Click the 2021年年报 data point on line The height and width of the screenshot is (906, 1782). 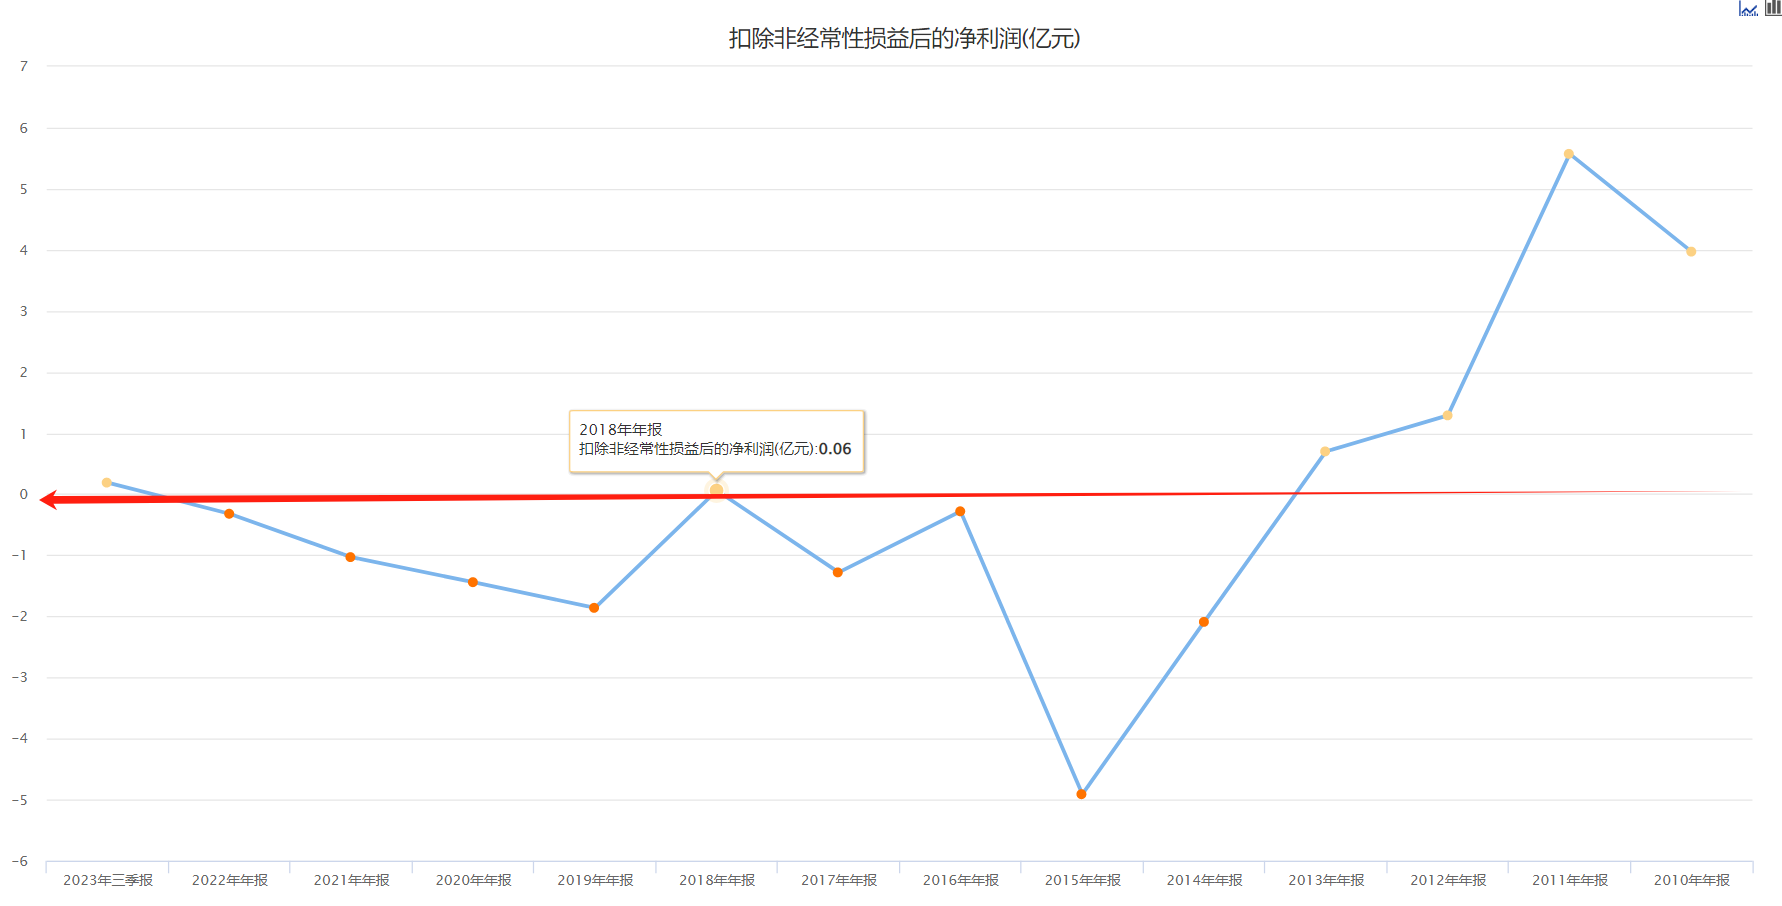click(x=351, y=557)
